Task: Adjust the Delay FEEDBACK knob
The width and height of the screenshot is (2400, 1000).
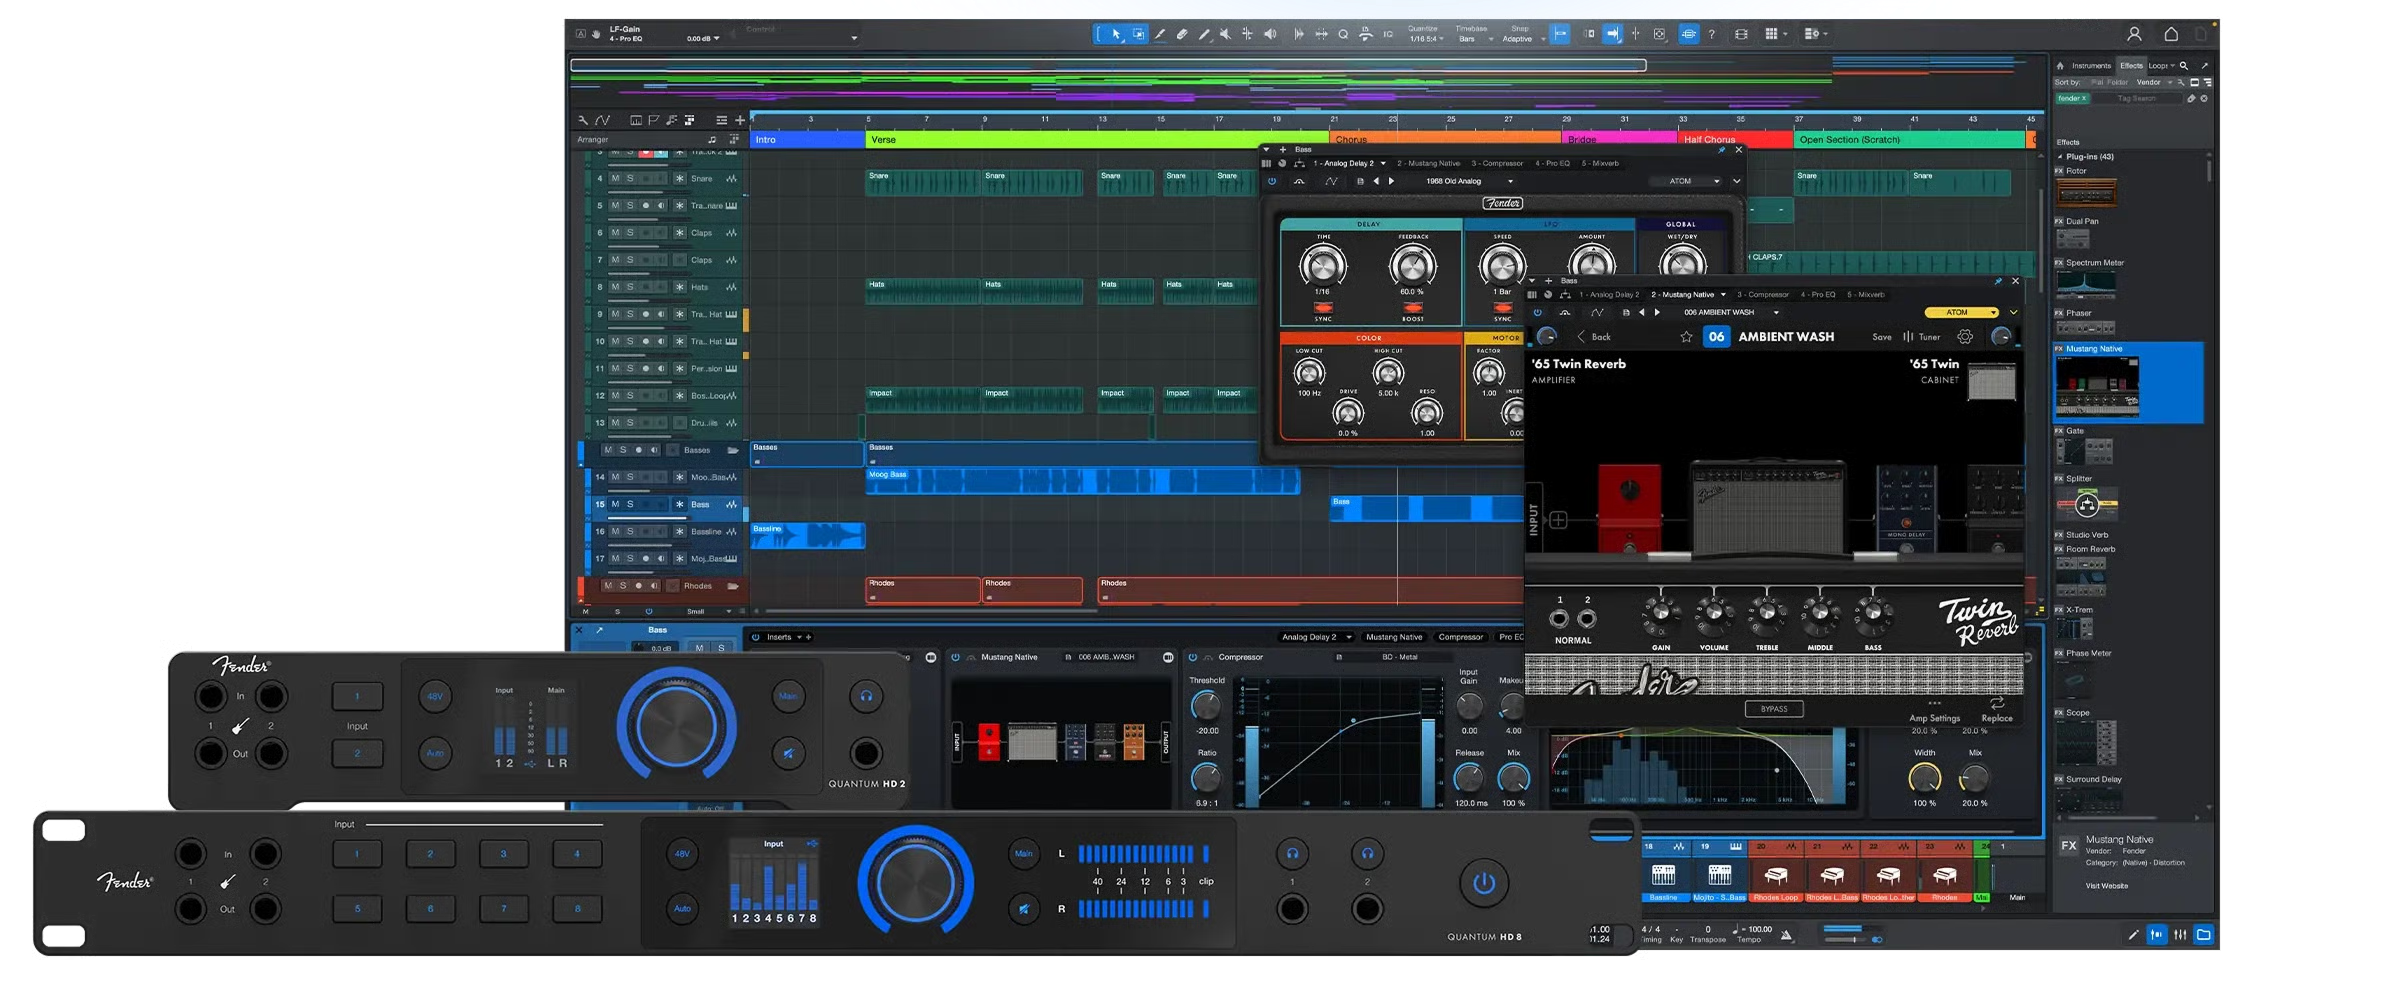Action: coord(1412,267)
